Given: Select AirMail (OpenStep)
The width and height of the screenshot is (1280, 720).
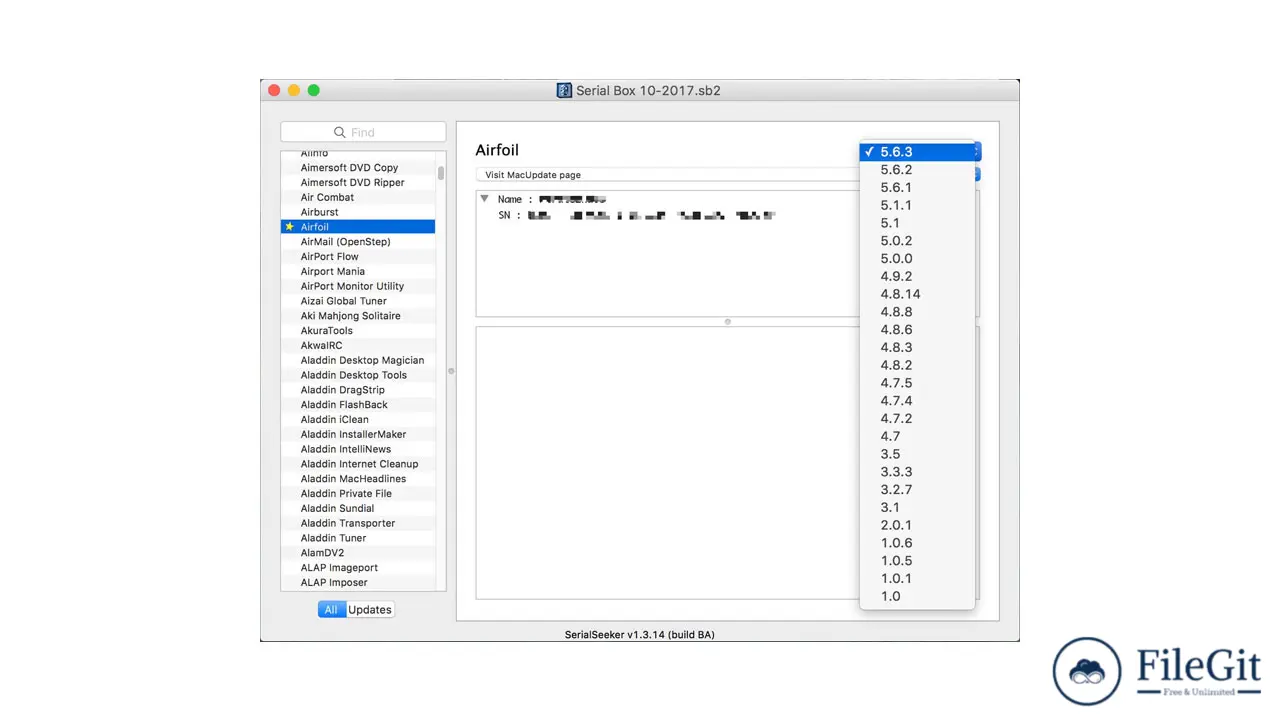Looking at the screenshot, I should pos(358,242).
